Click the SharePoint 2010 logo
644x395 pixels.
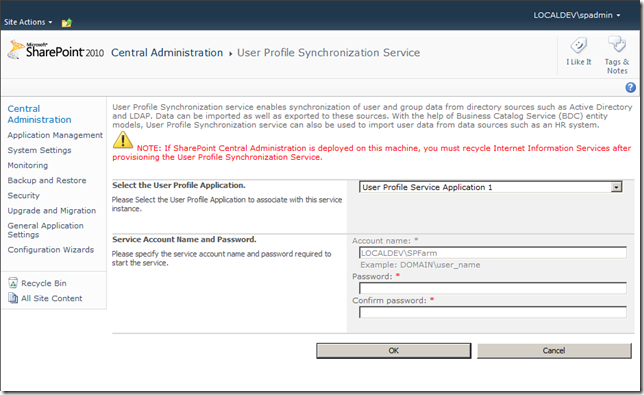(x=55, y=51)
